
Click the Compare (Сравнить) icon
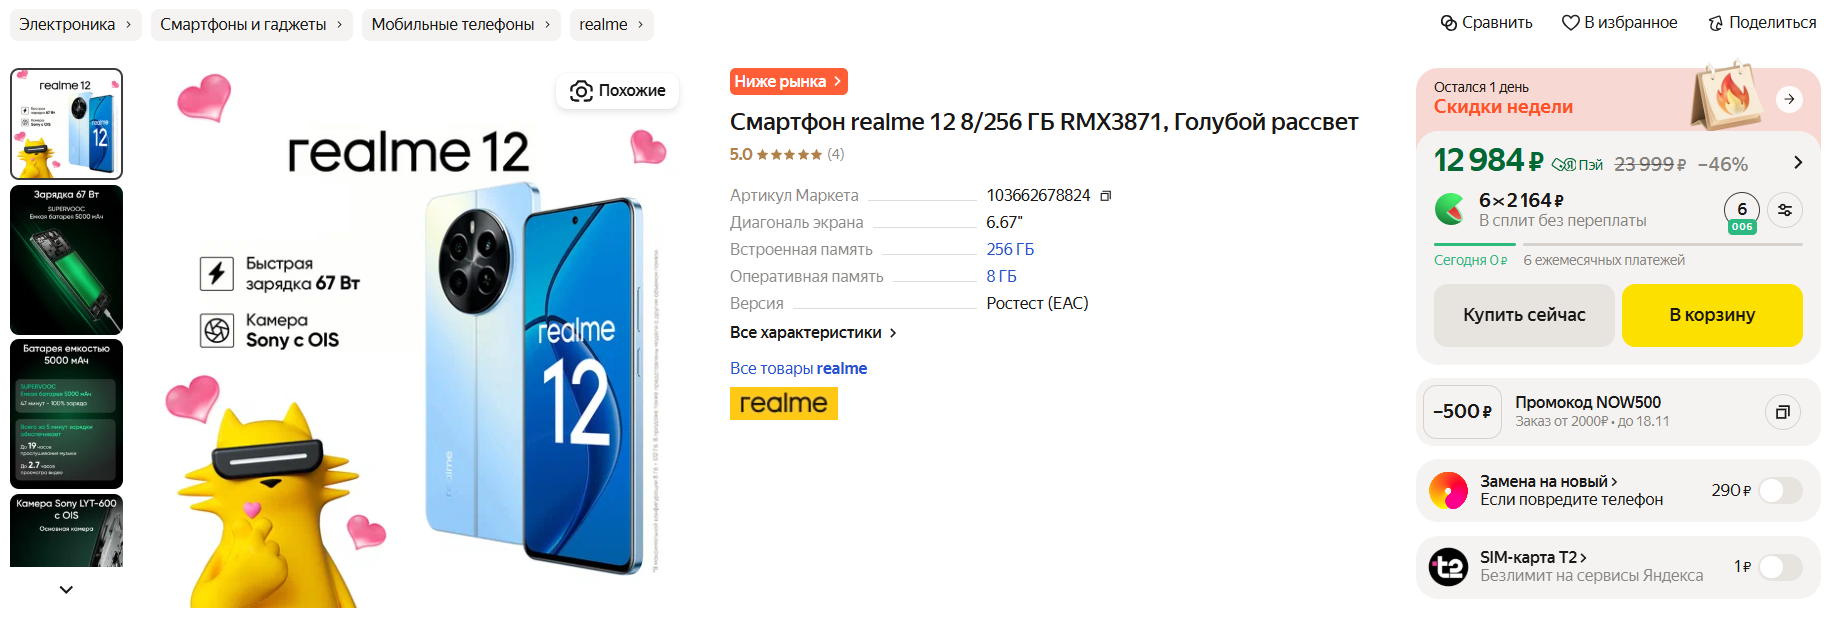coord(1449,23)
